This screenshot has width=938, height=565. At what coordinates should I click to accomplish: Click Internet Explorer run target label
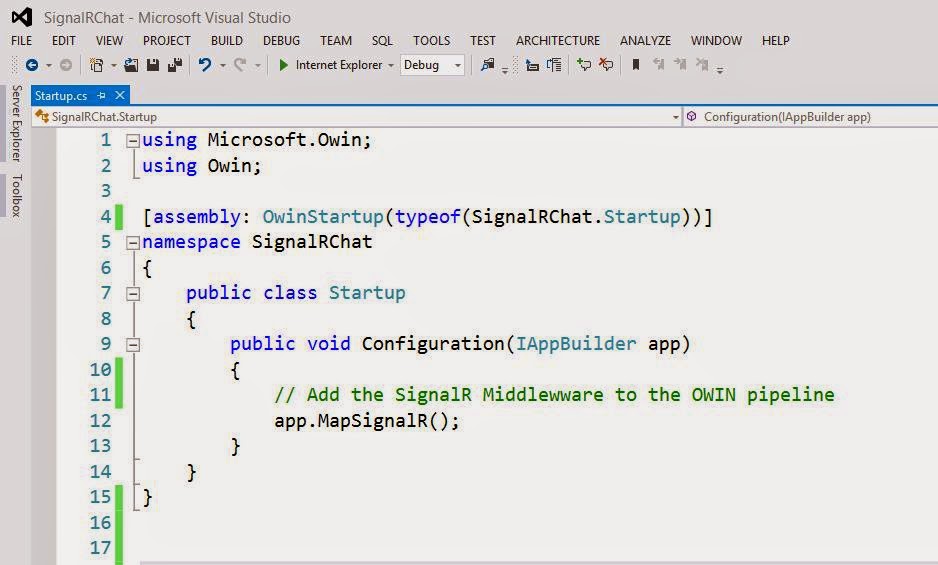coord(339,65)
